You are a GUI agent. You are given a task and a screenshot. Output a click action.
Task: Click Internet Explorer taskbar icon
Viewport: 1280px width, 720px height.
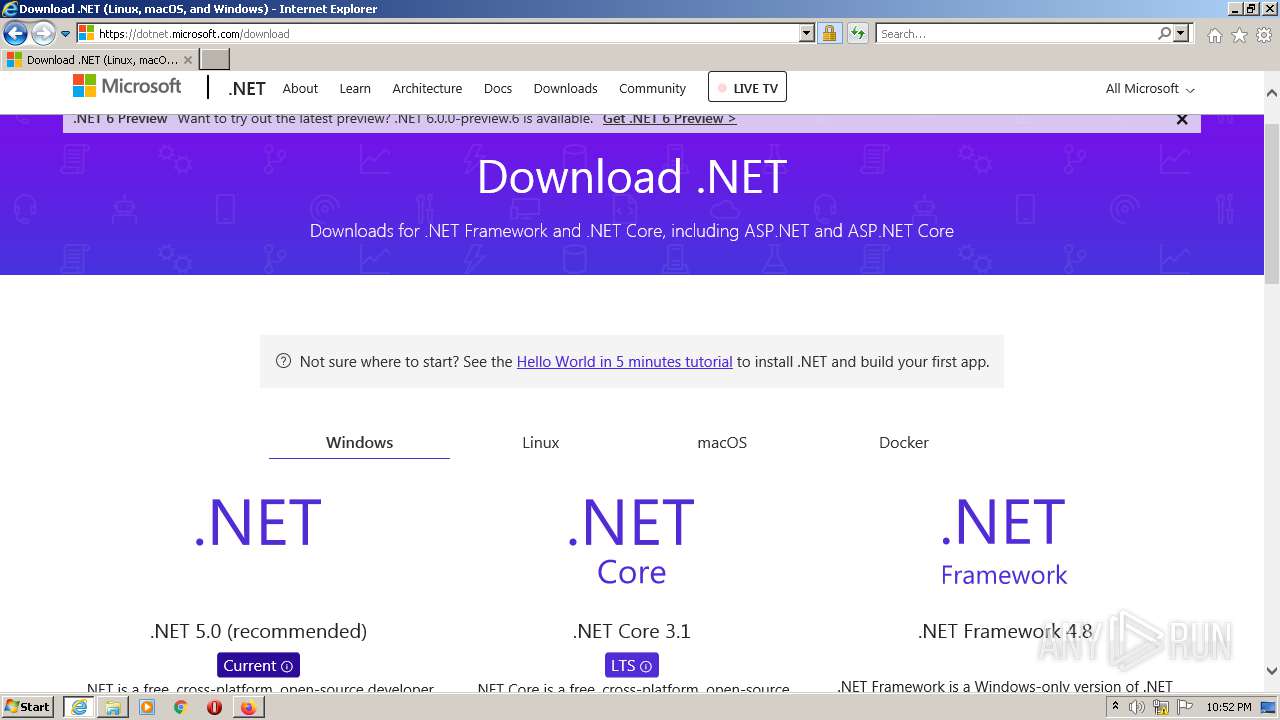click(x=79, y=707)
